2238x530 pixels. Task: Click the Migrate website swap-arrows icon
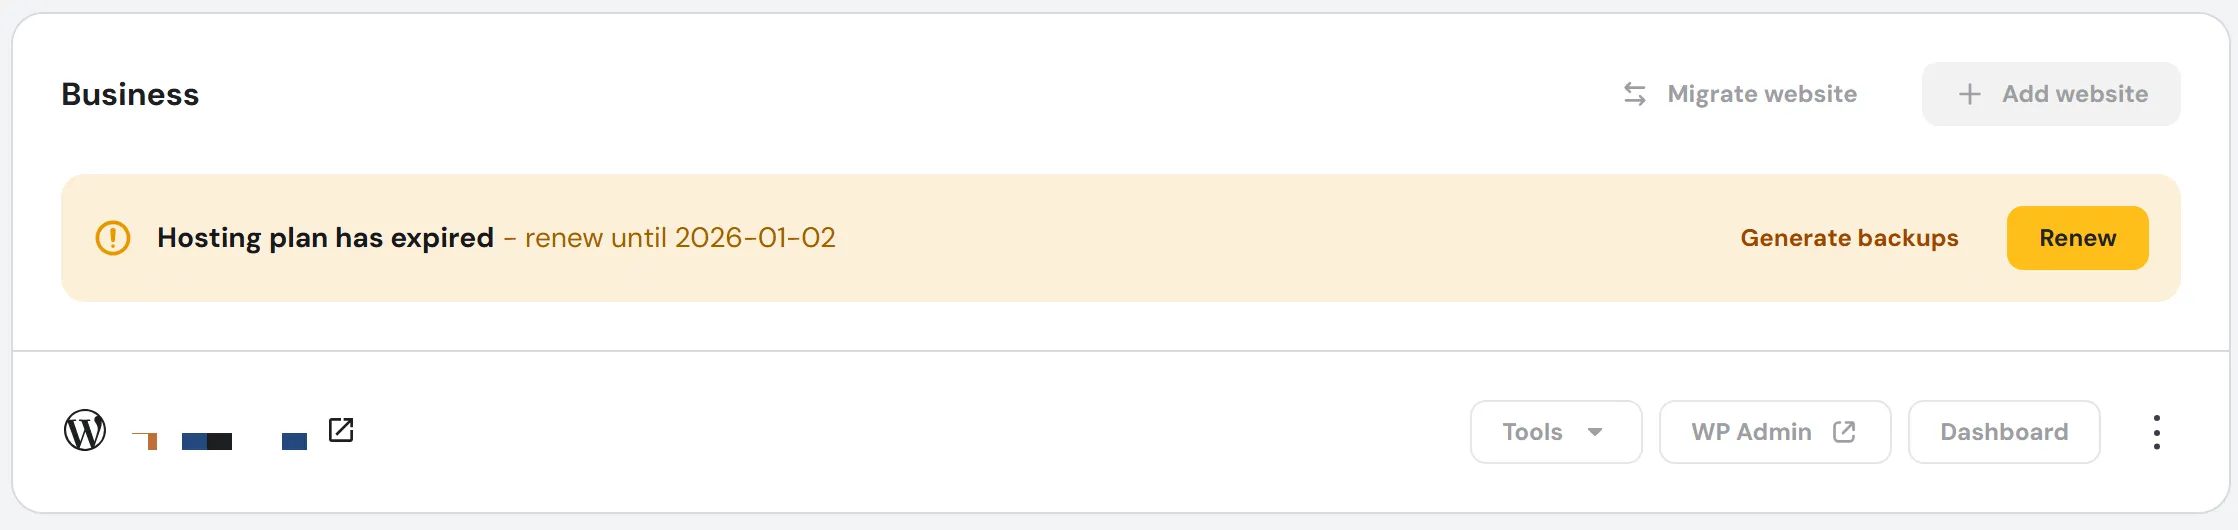click(1634, 94)
